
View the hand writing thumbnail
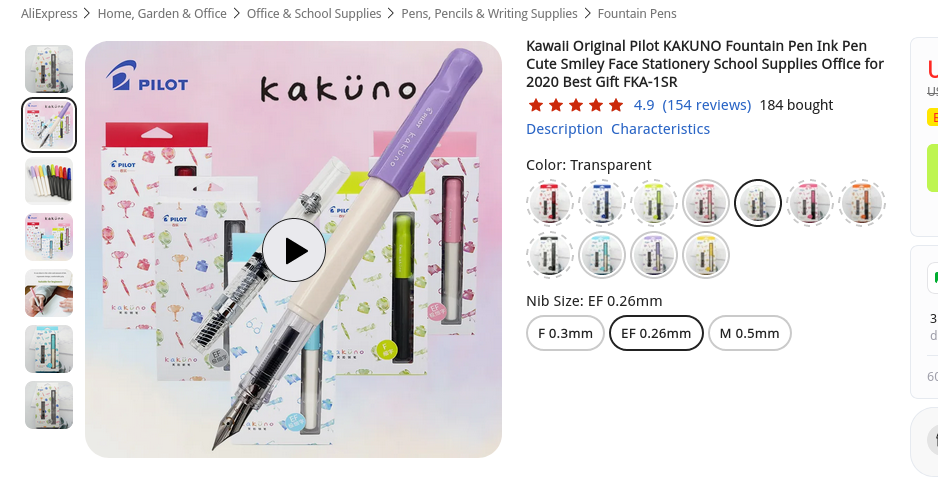49,293
